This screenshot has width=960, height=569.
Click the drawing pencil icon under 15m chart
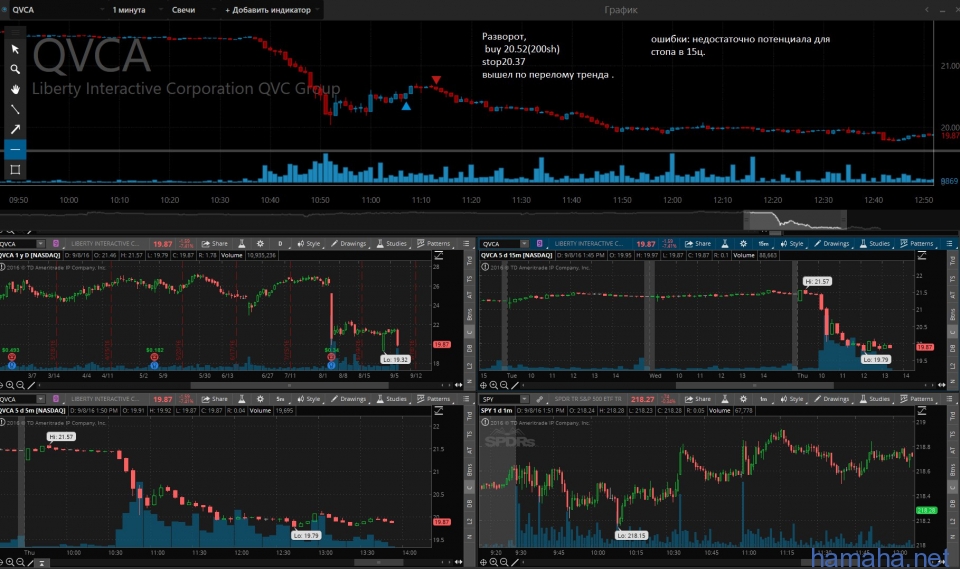pyautogui.click(x=515, y=385)
